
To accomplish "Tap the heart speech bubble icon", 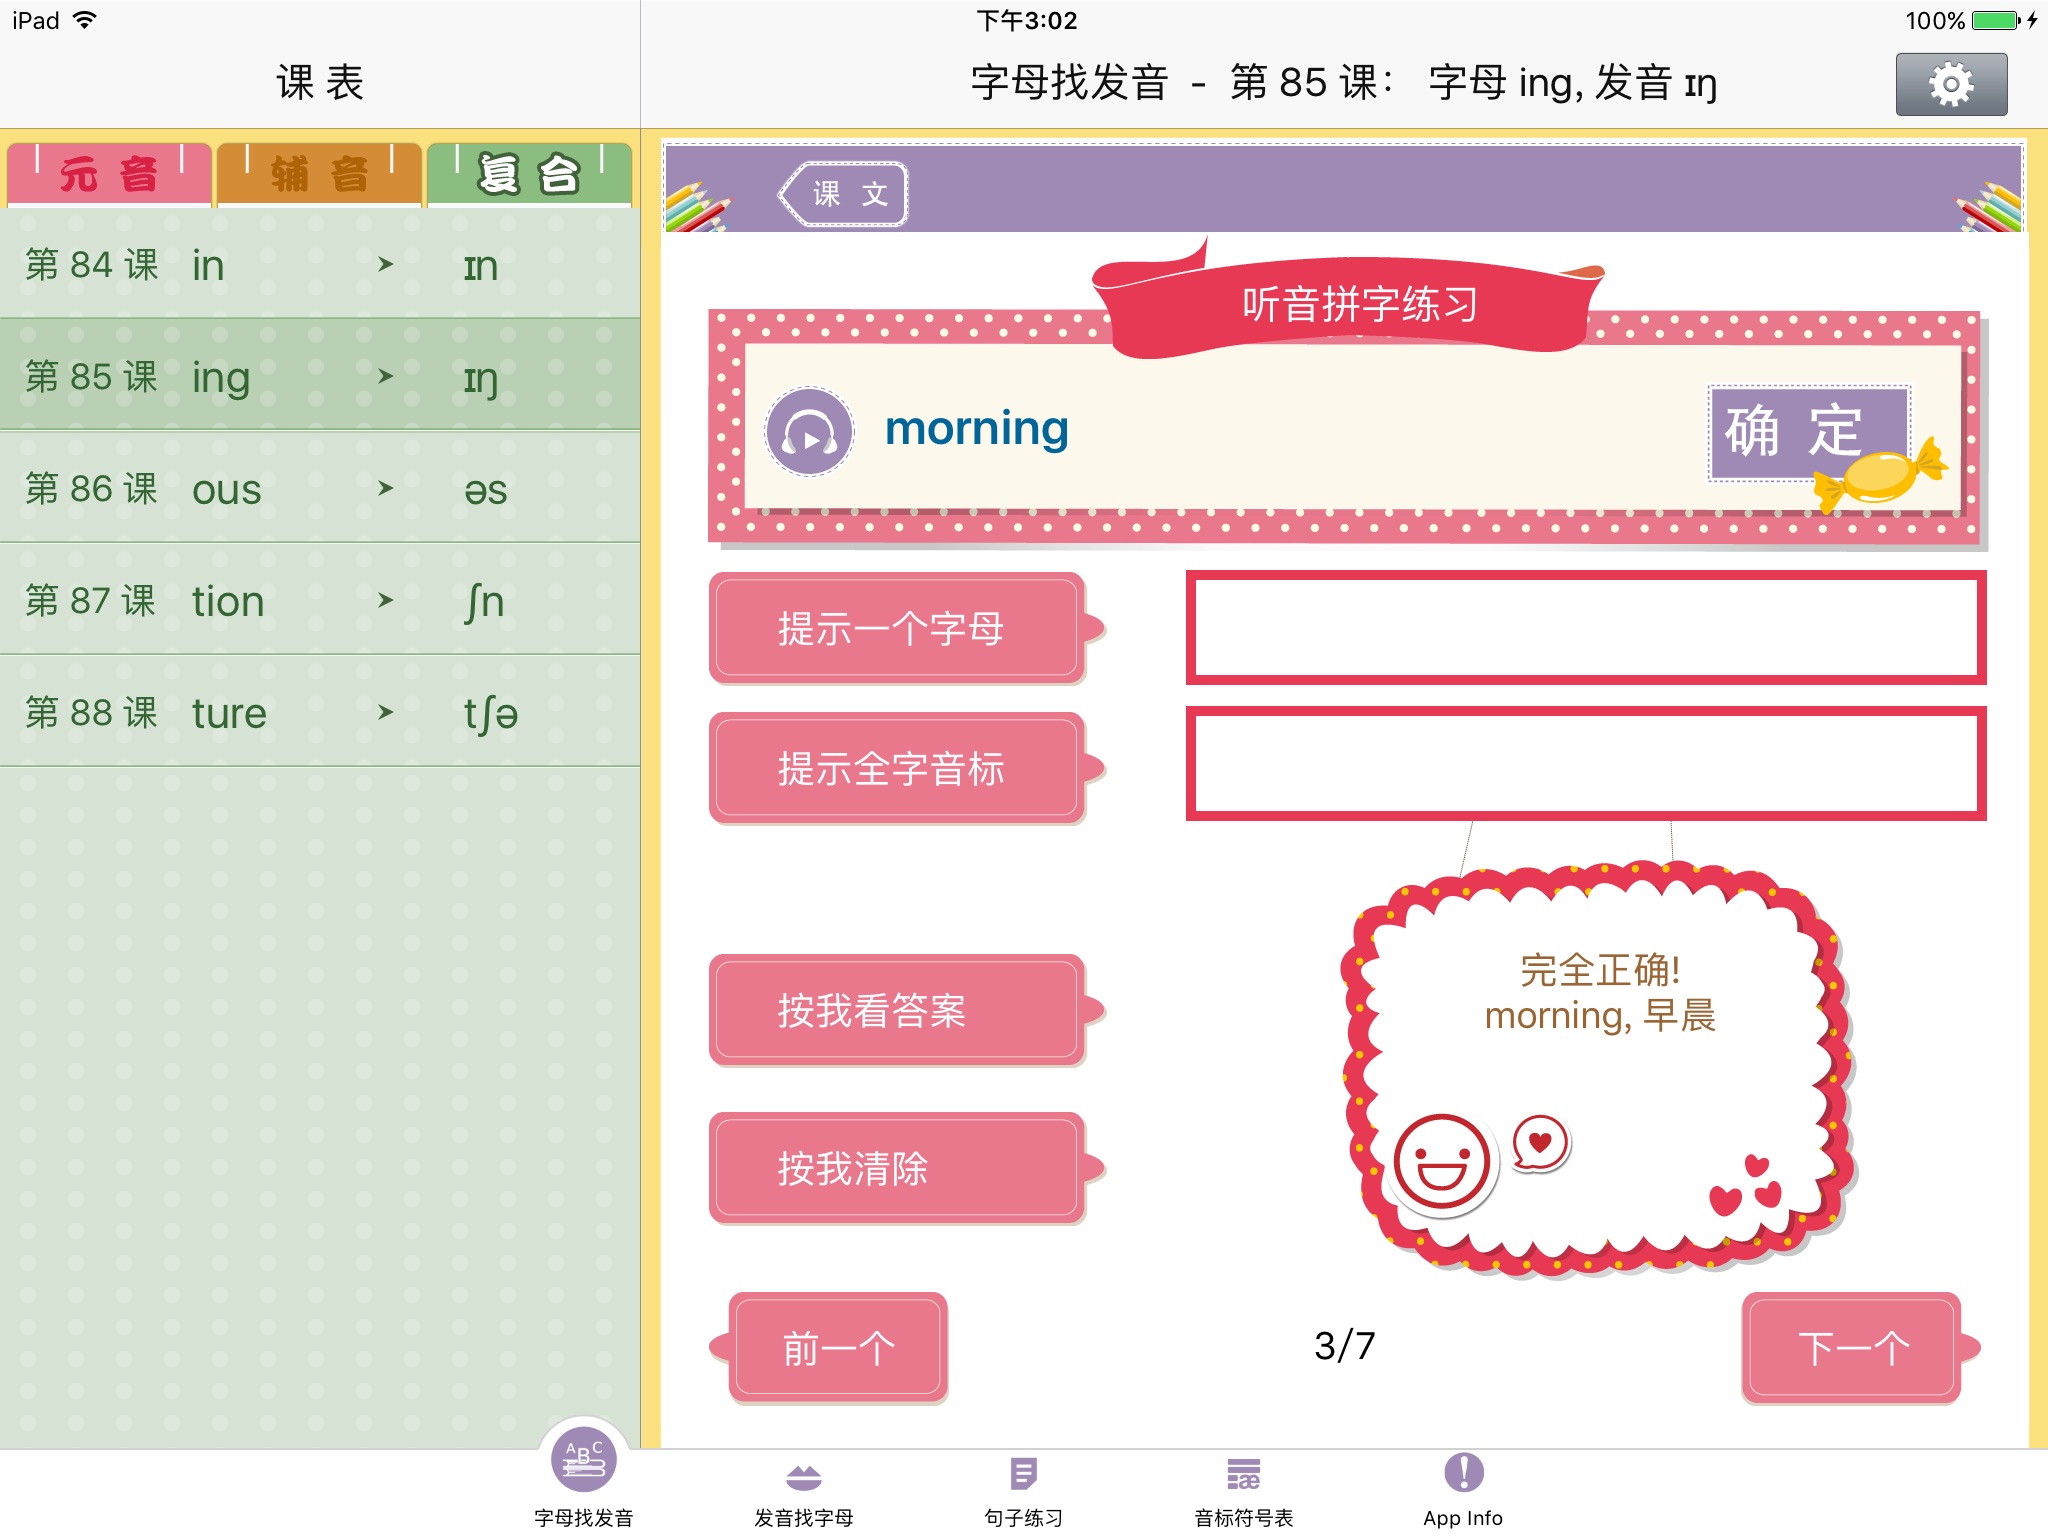I will pos(1540,1142).
